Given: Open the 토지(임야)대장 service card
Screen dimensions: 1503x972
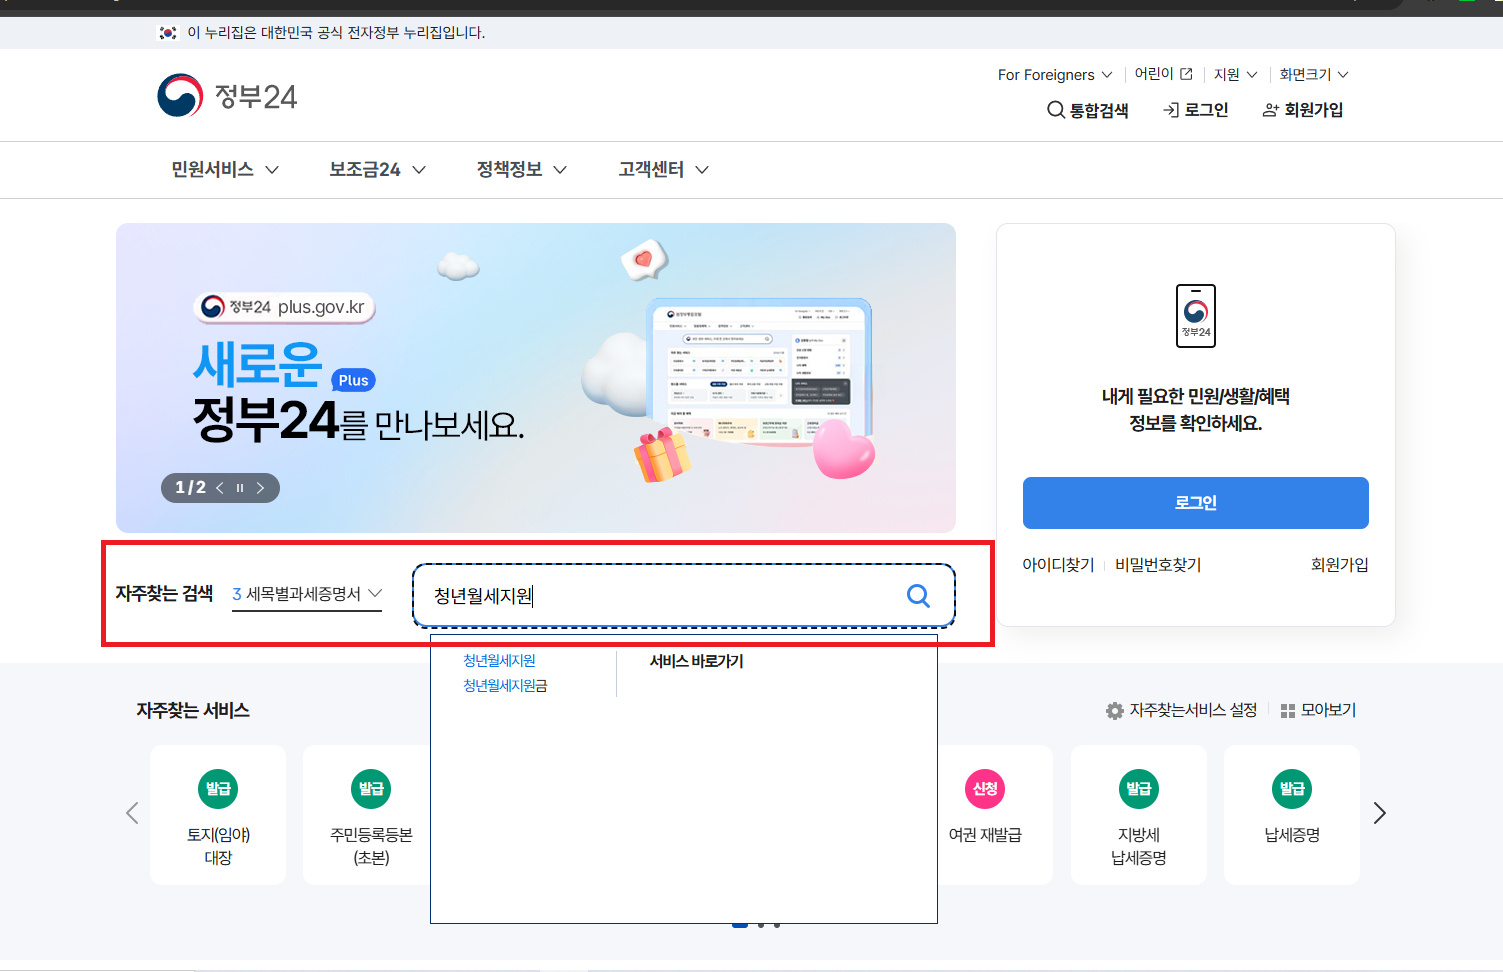Looking at the screenshot, I should (218, 815).
